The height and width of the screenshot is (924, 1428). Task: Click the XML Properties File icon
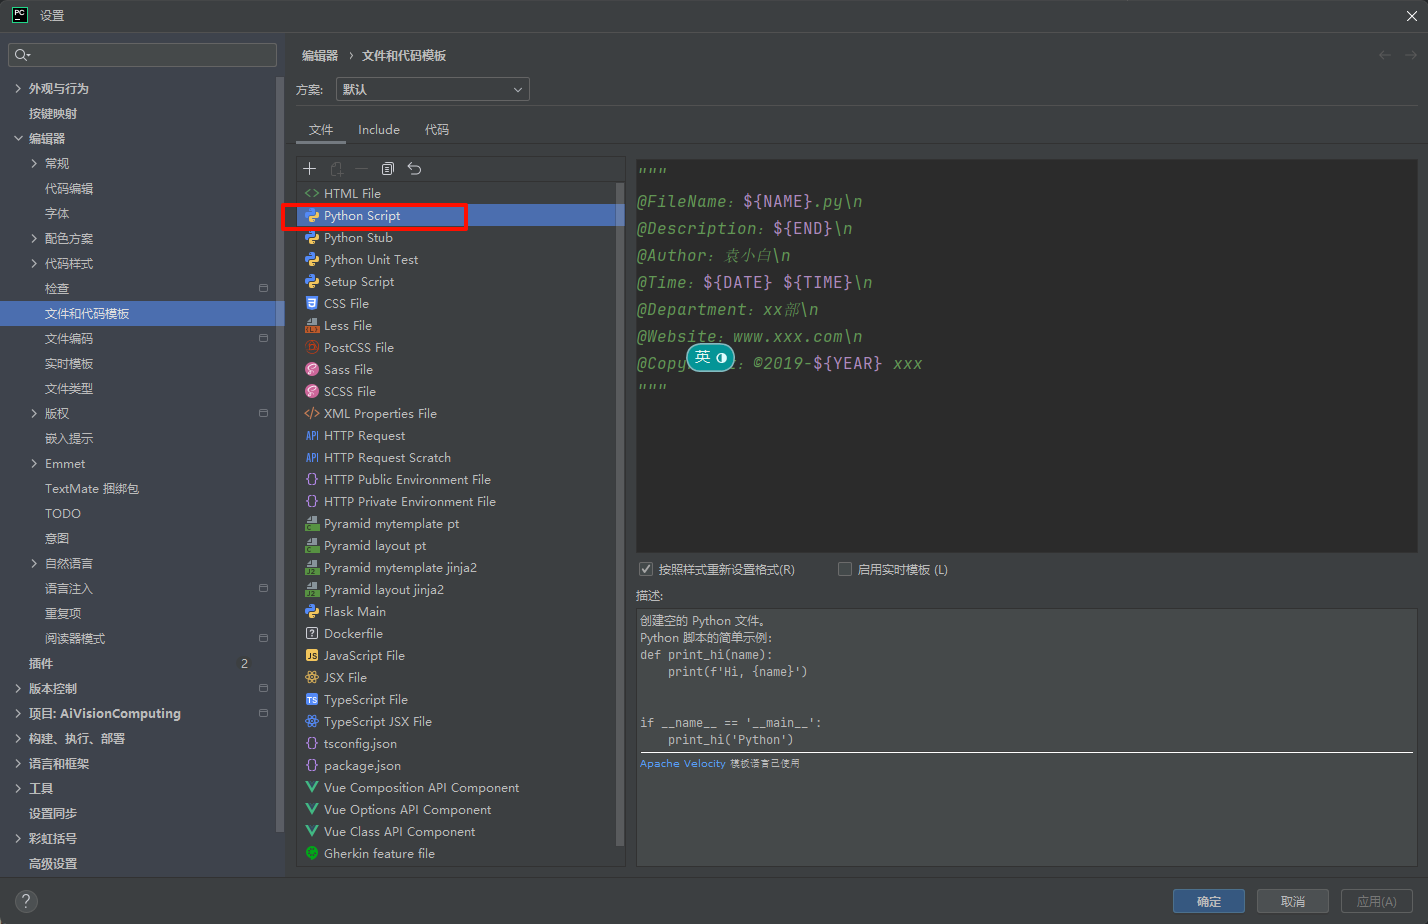click(x=312, y=414)
